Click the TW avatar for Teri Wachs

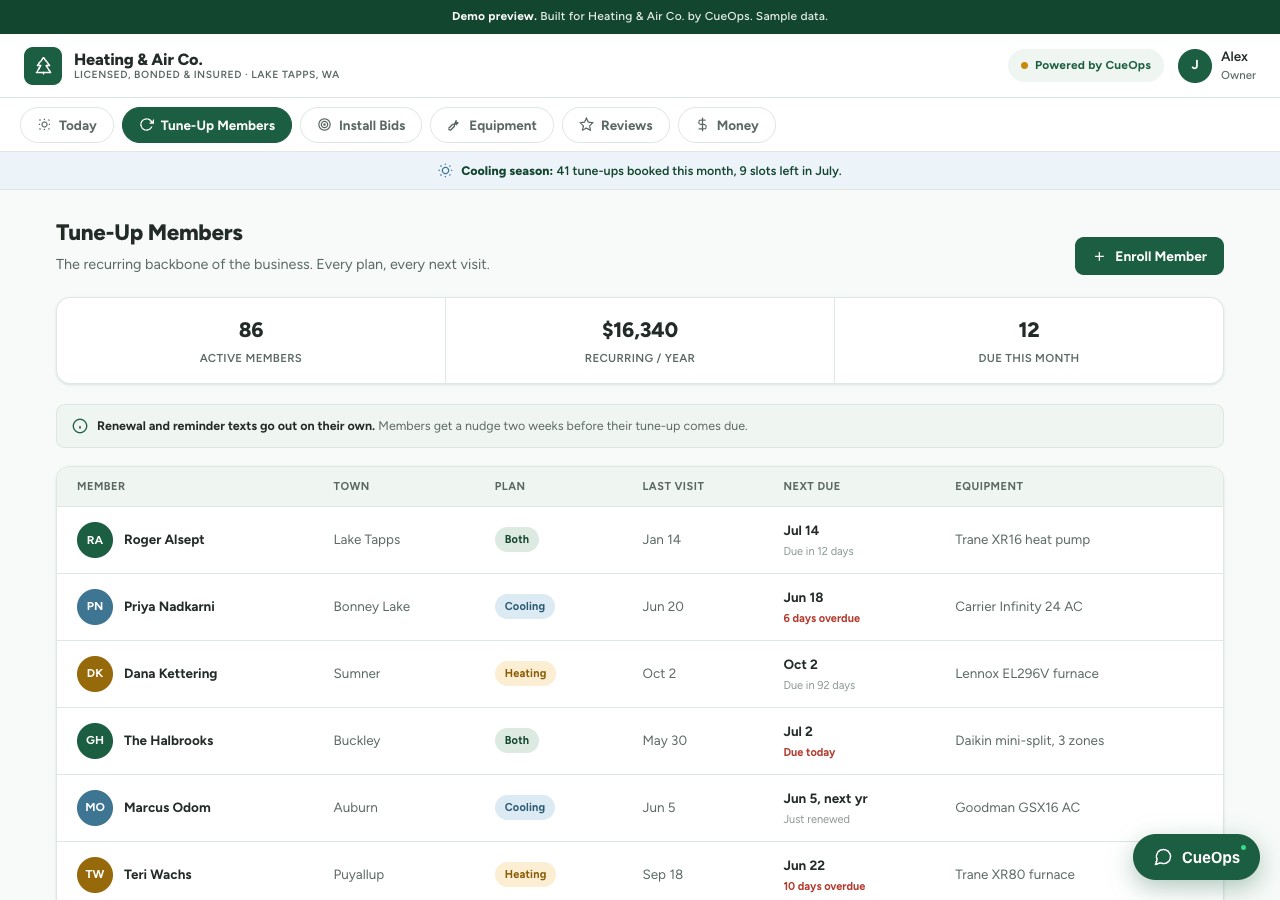[x=95, y=875]
